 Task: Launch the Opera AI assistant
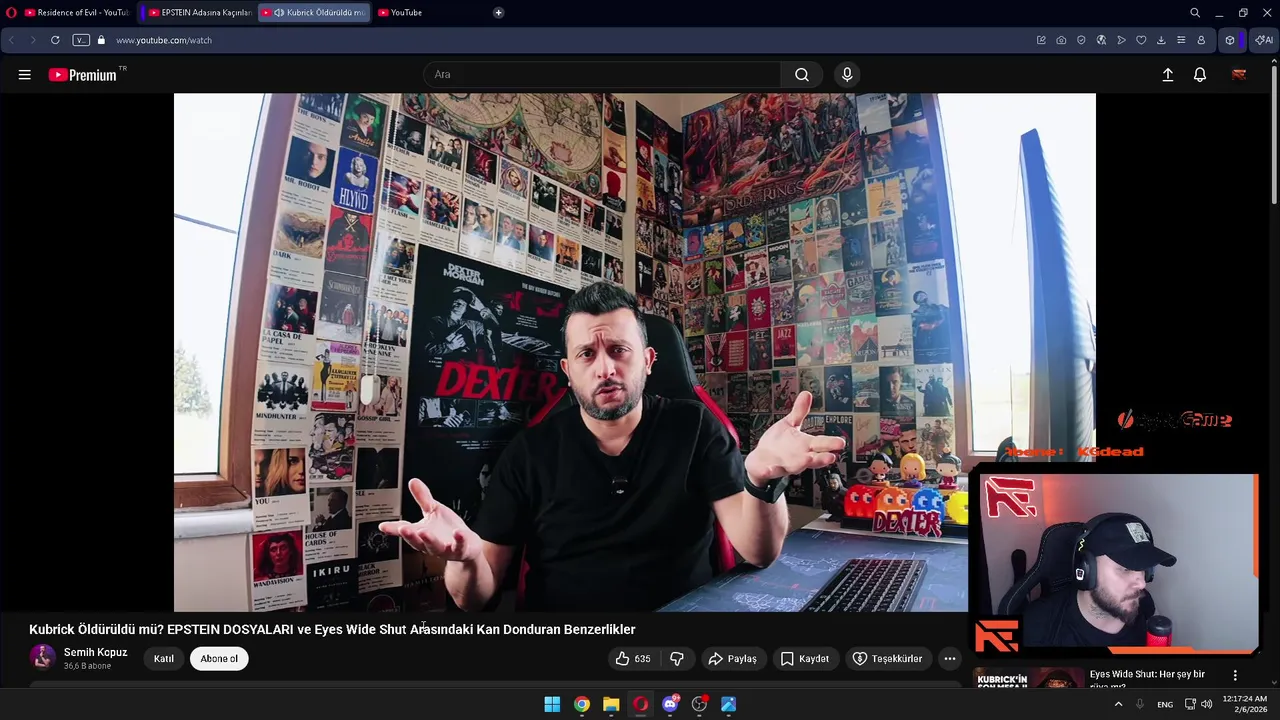pos(1264,40)
